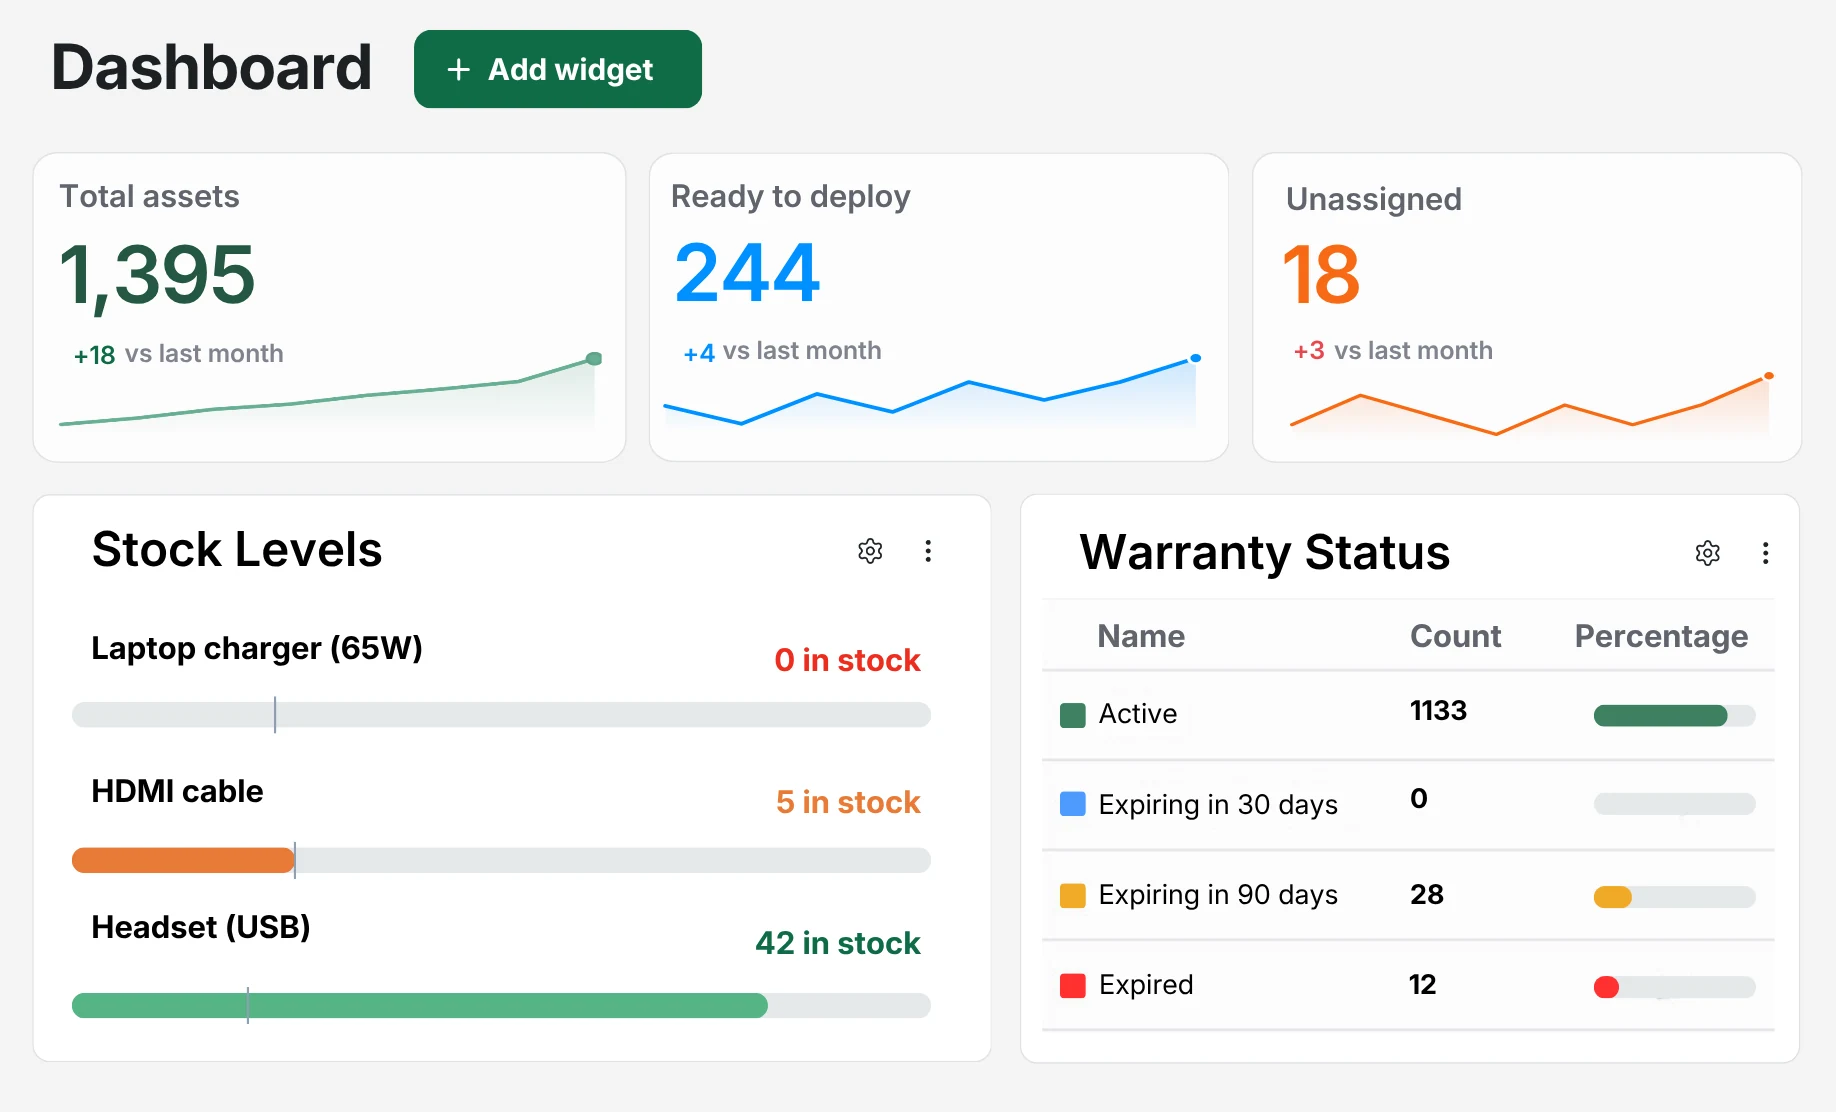Click the yellow Expiring in 90 days swatch
Viewport: 1836px width, 1112px height.
(x=1073, y=895)
